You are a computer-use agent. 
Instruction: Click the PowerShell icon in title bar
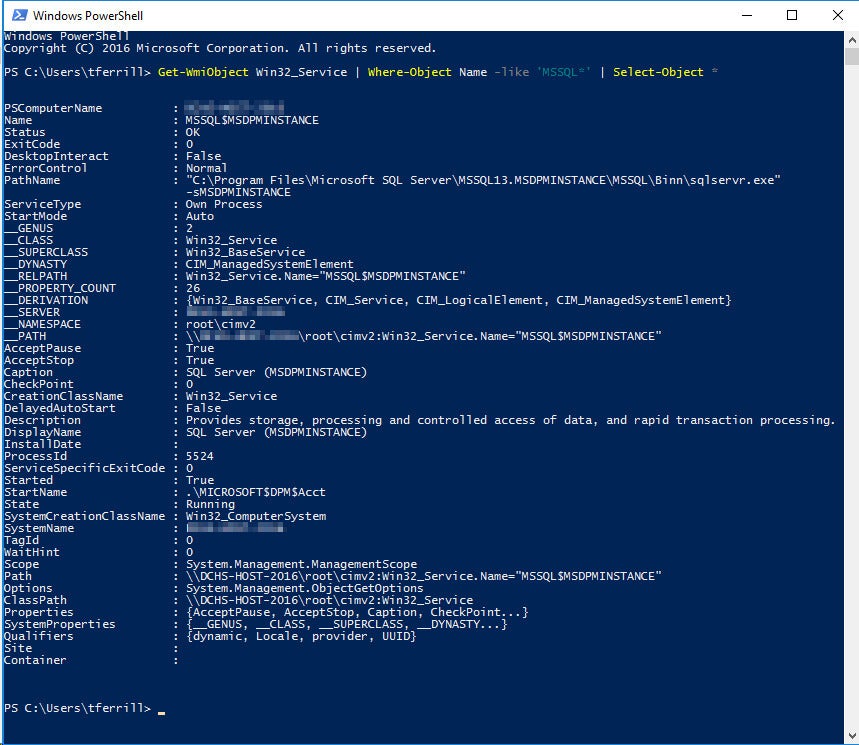[x=17, y=15]
